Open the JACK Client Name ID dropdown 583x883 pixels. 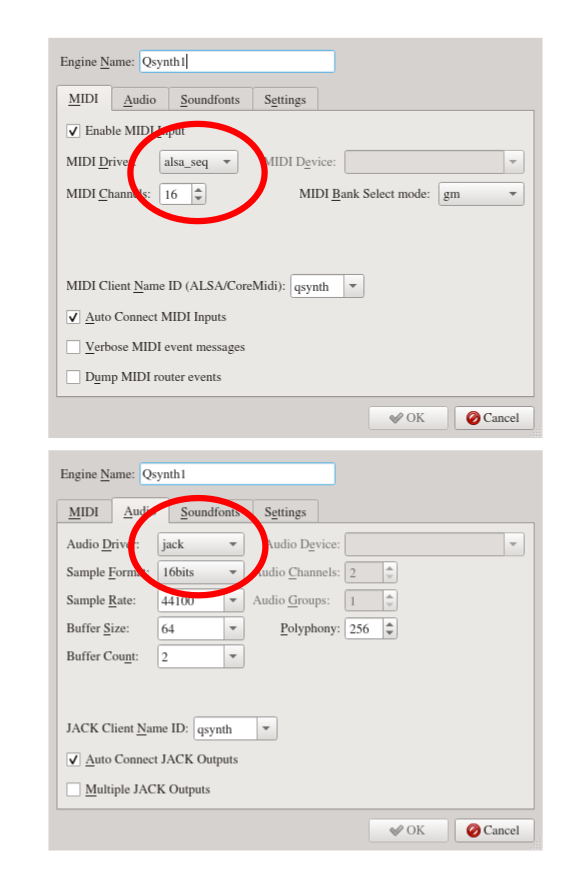point(266,729)
